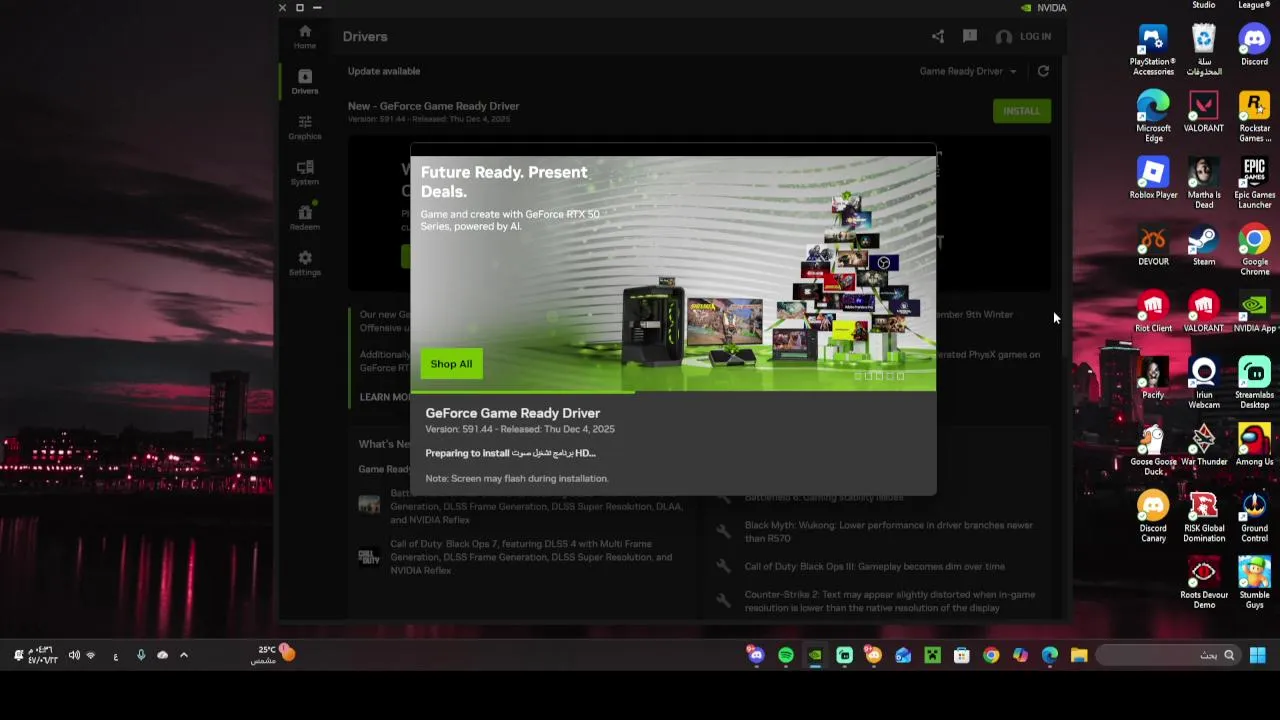The height and width of the screenshot is (720, 1280).
Task: Open Goose Goose Duck desktop icon
Action: click(1153, 451)
